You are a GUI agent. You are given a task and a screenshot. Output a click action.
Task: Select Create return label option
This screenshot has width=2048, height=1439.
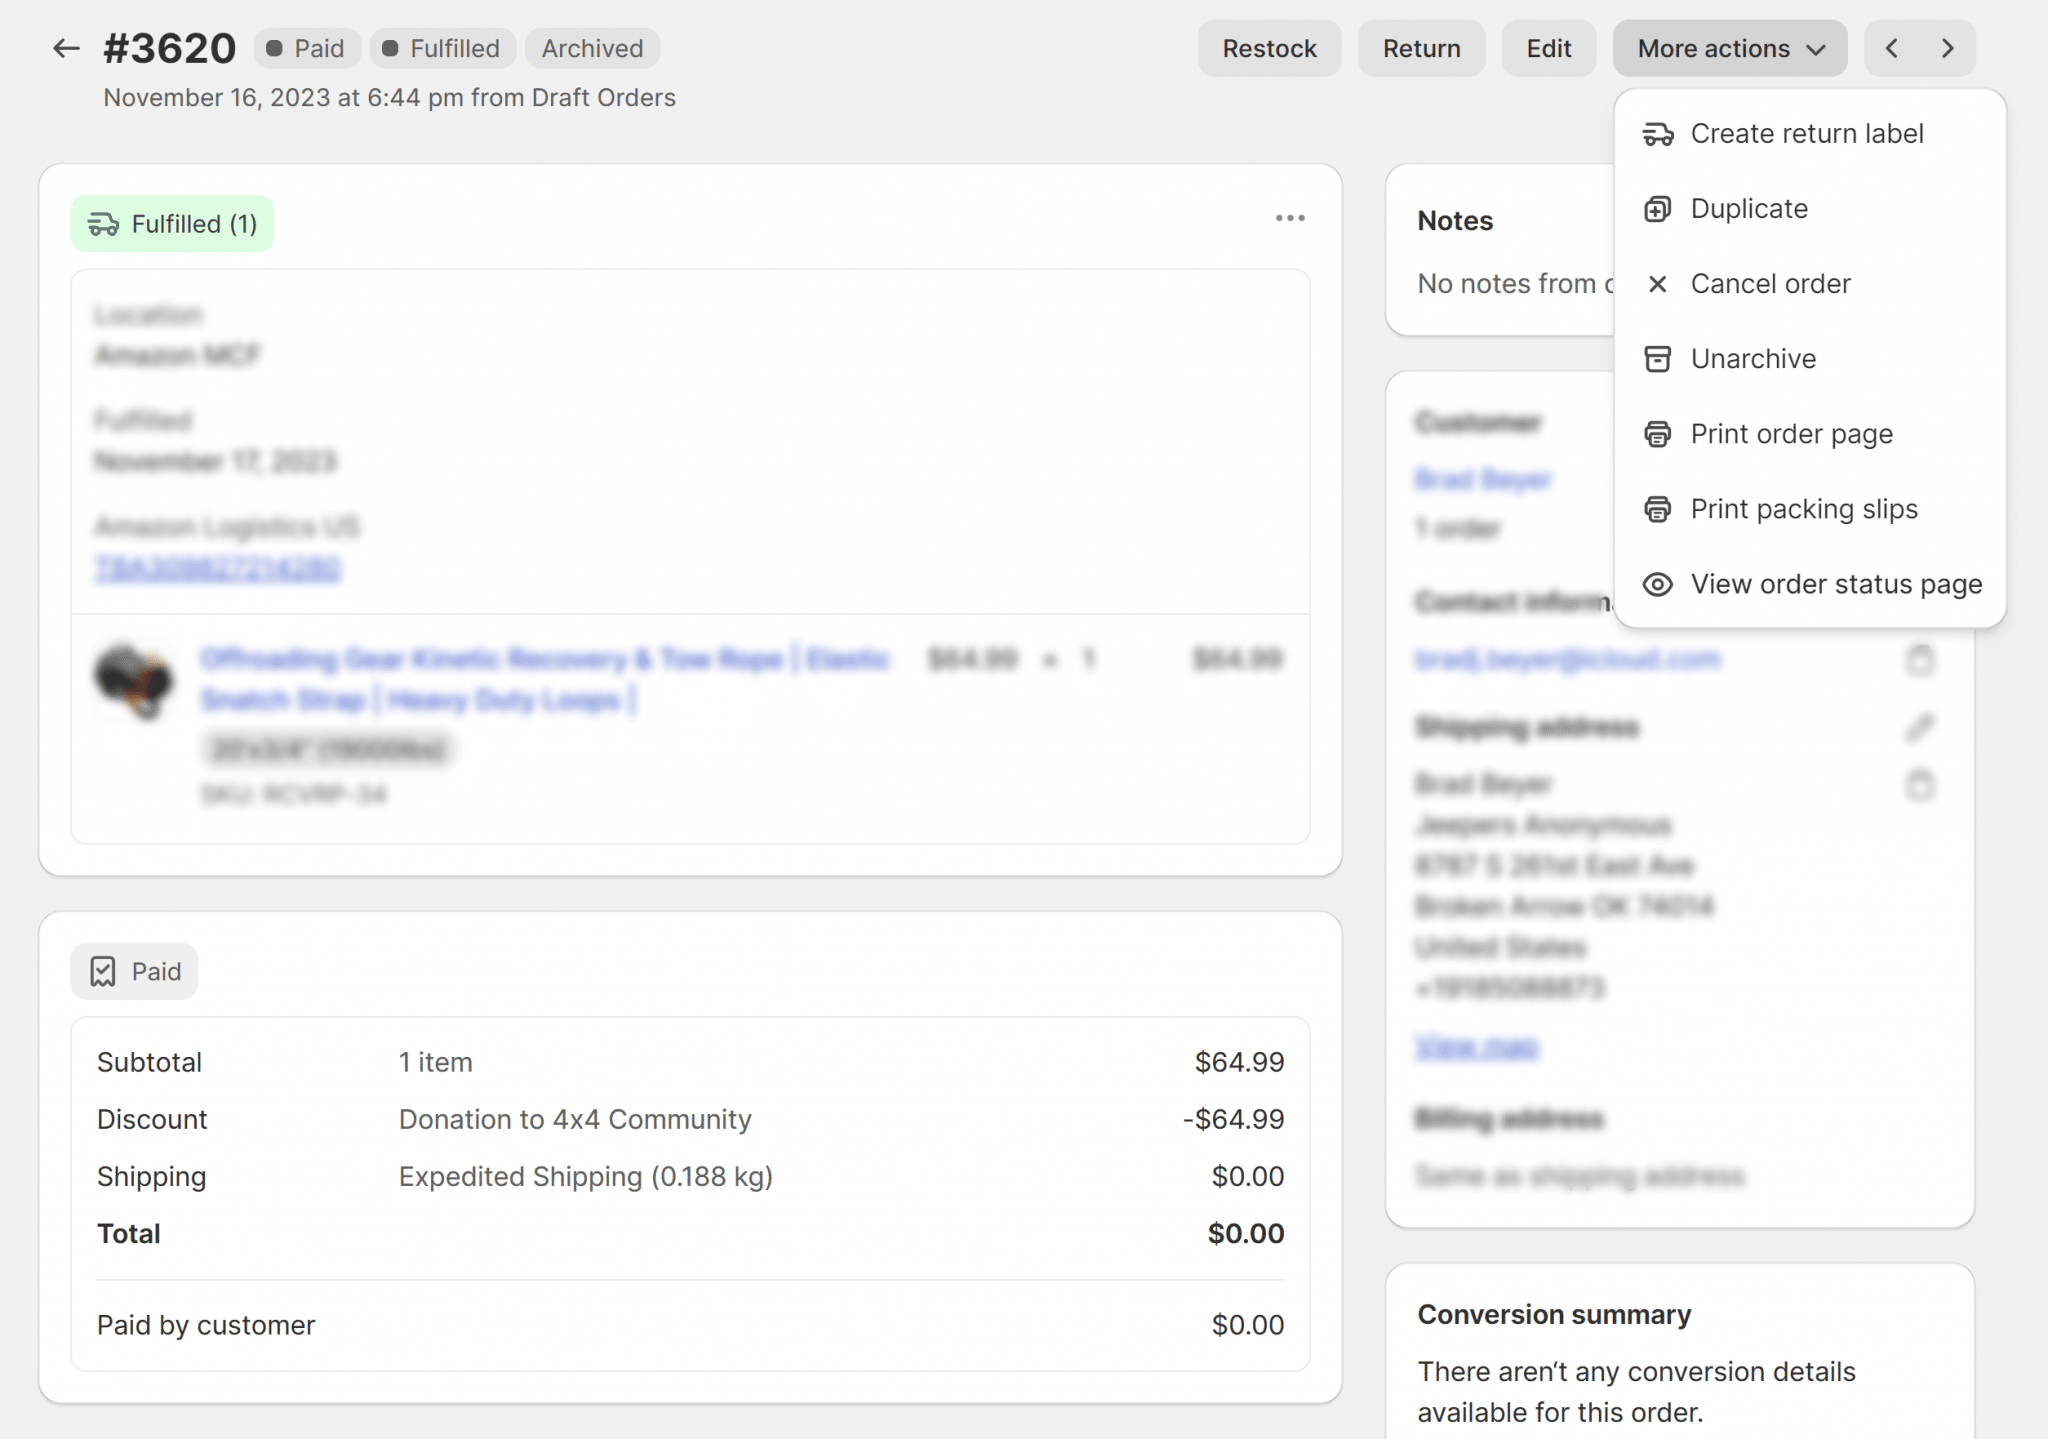[x=1806, y=134]
